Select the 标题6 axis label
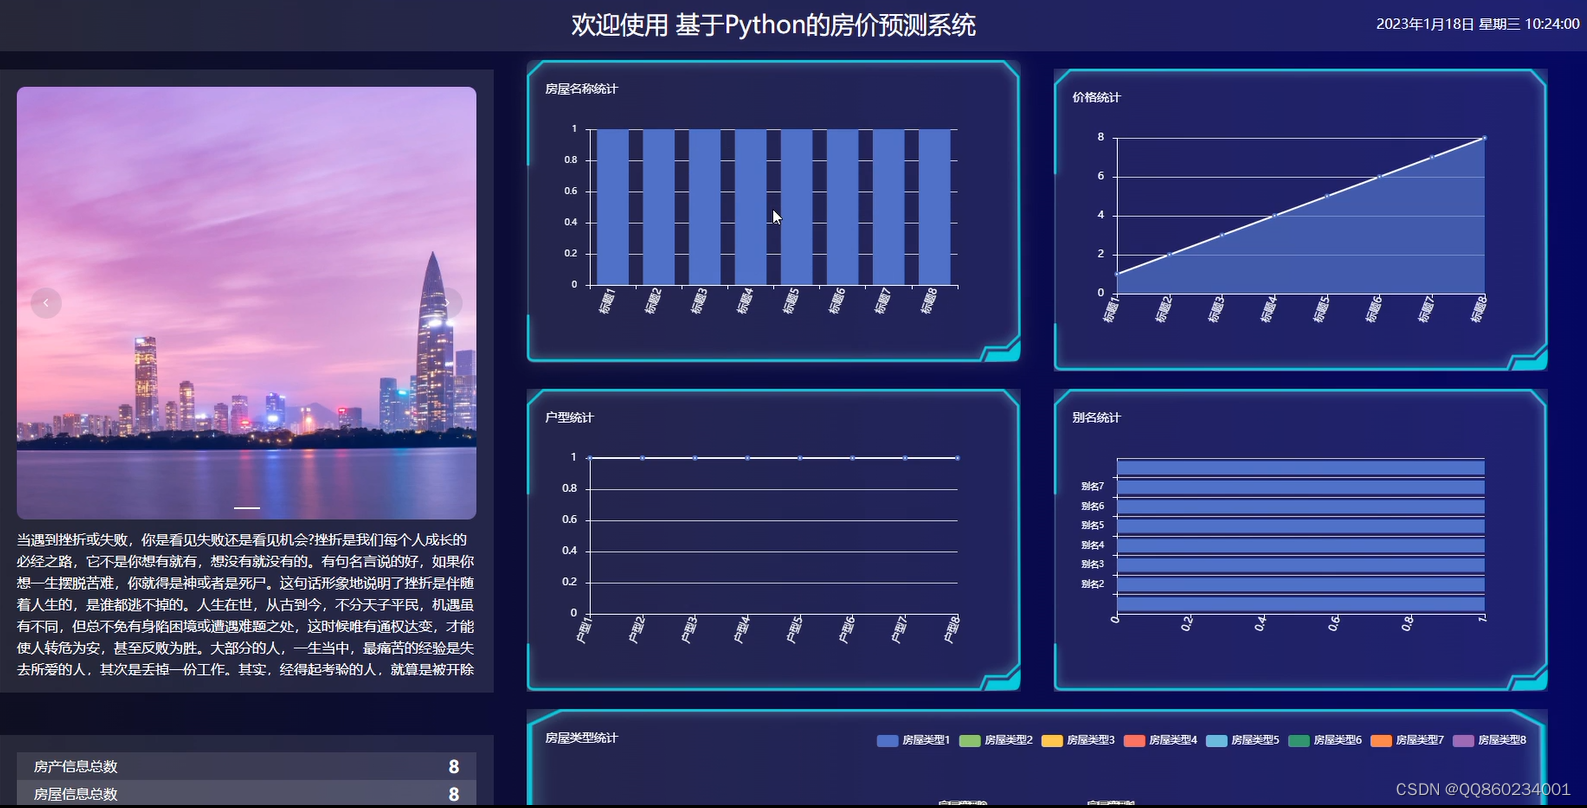 (837, 301)
